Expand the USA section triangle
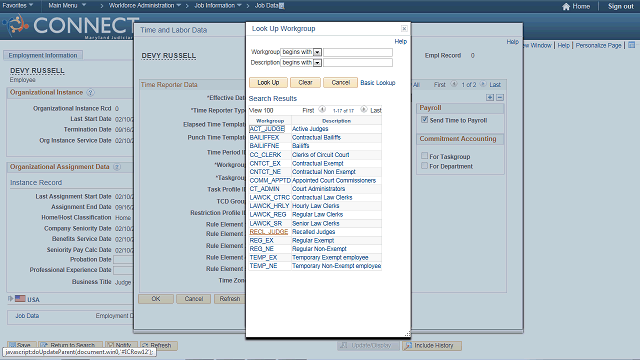This screenshot has height=360, width=640. click(x=10, y=299)
